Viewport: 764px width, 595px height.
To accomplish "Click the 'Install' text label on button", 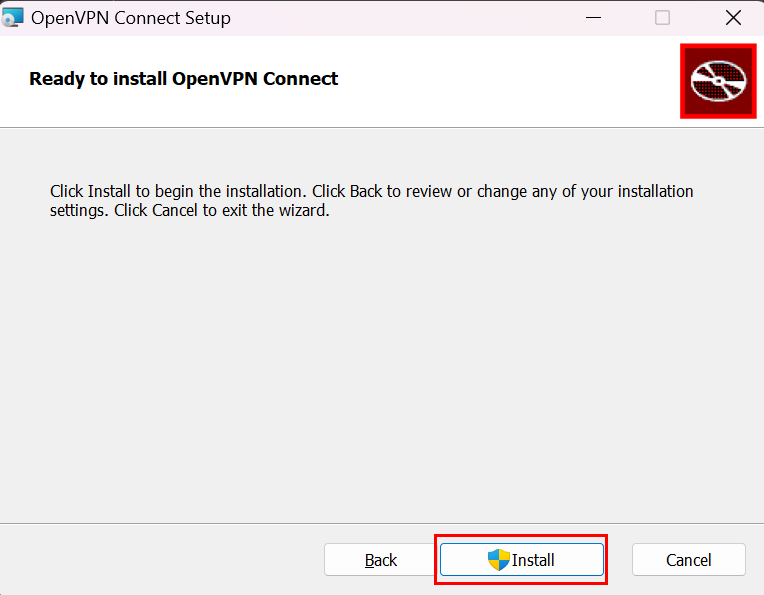I will pyautogui.click(x=534, y=560).
